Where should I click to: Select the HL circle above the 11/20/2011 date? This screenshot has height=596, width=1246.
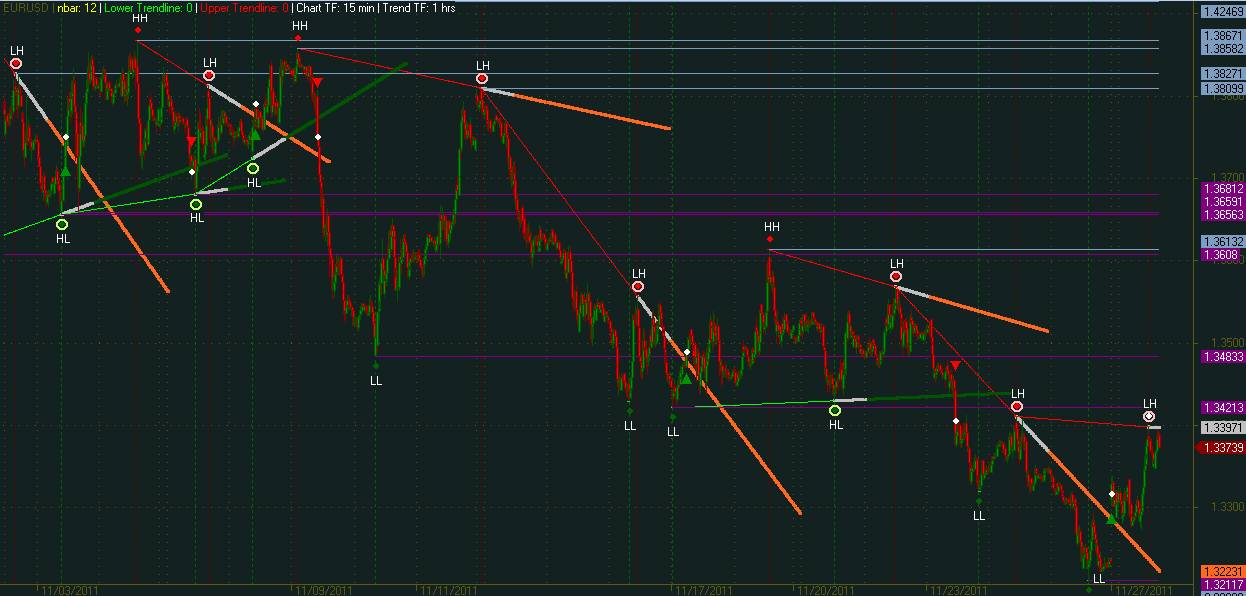click(835, 409)
